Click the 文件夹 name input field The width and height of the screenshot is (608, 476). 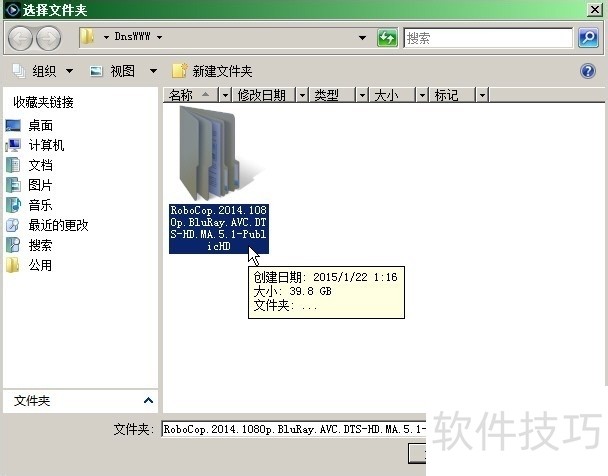pyautogui.click(x=294, y=429)
